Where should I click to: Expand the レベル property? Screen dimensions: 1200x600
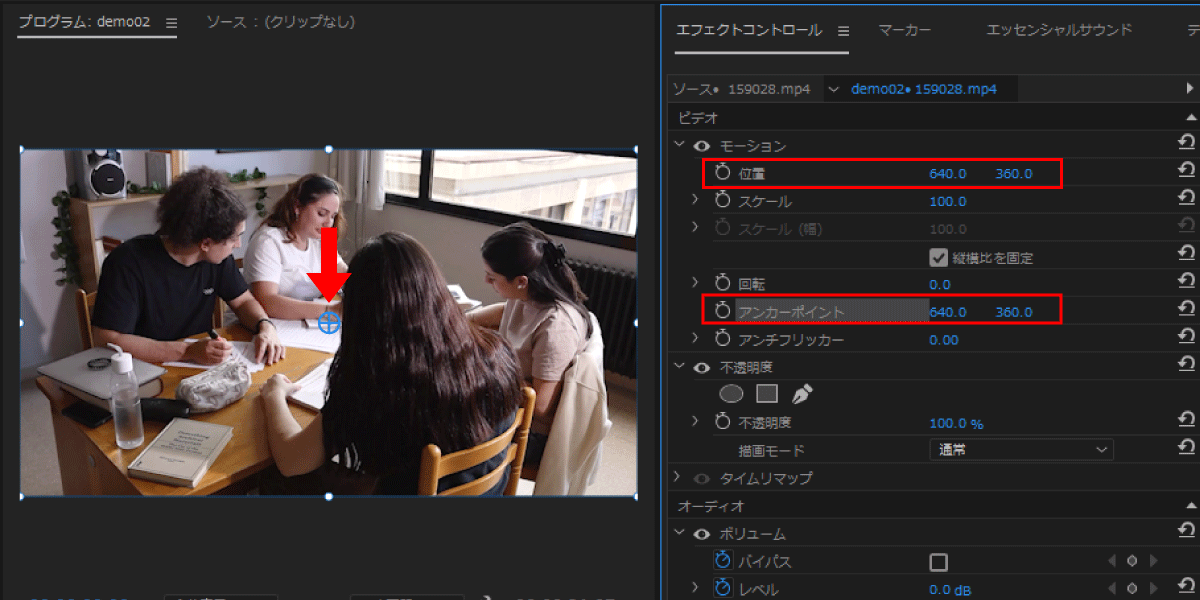[x=695, y=588]
